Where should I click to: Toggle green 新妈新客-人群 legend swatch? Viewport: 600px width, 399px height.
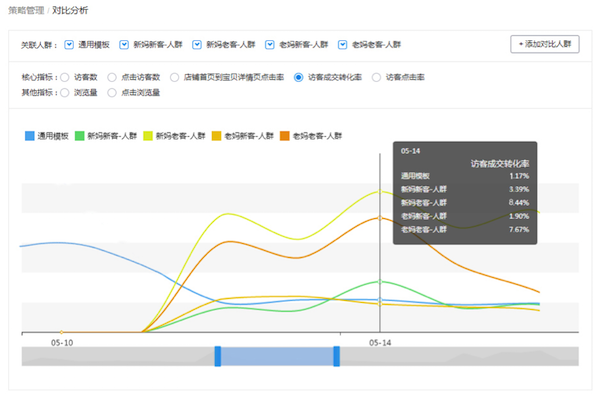80,136
